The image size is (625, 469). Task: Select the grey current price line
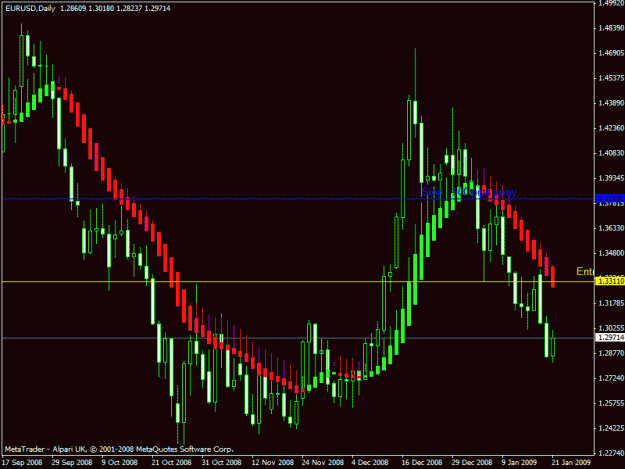pyautogui.click(x=297, y=338)
